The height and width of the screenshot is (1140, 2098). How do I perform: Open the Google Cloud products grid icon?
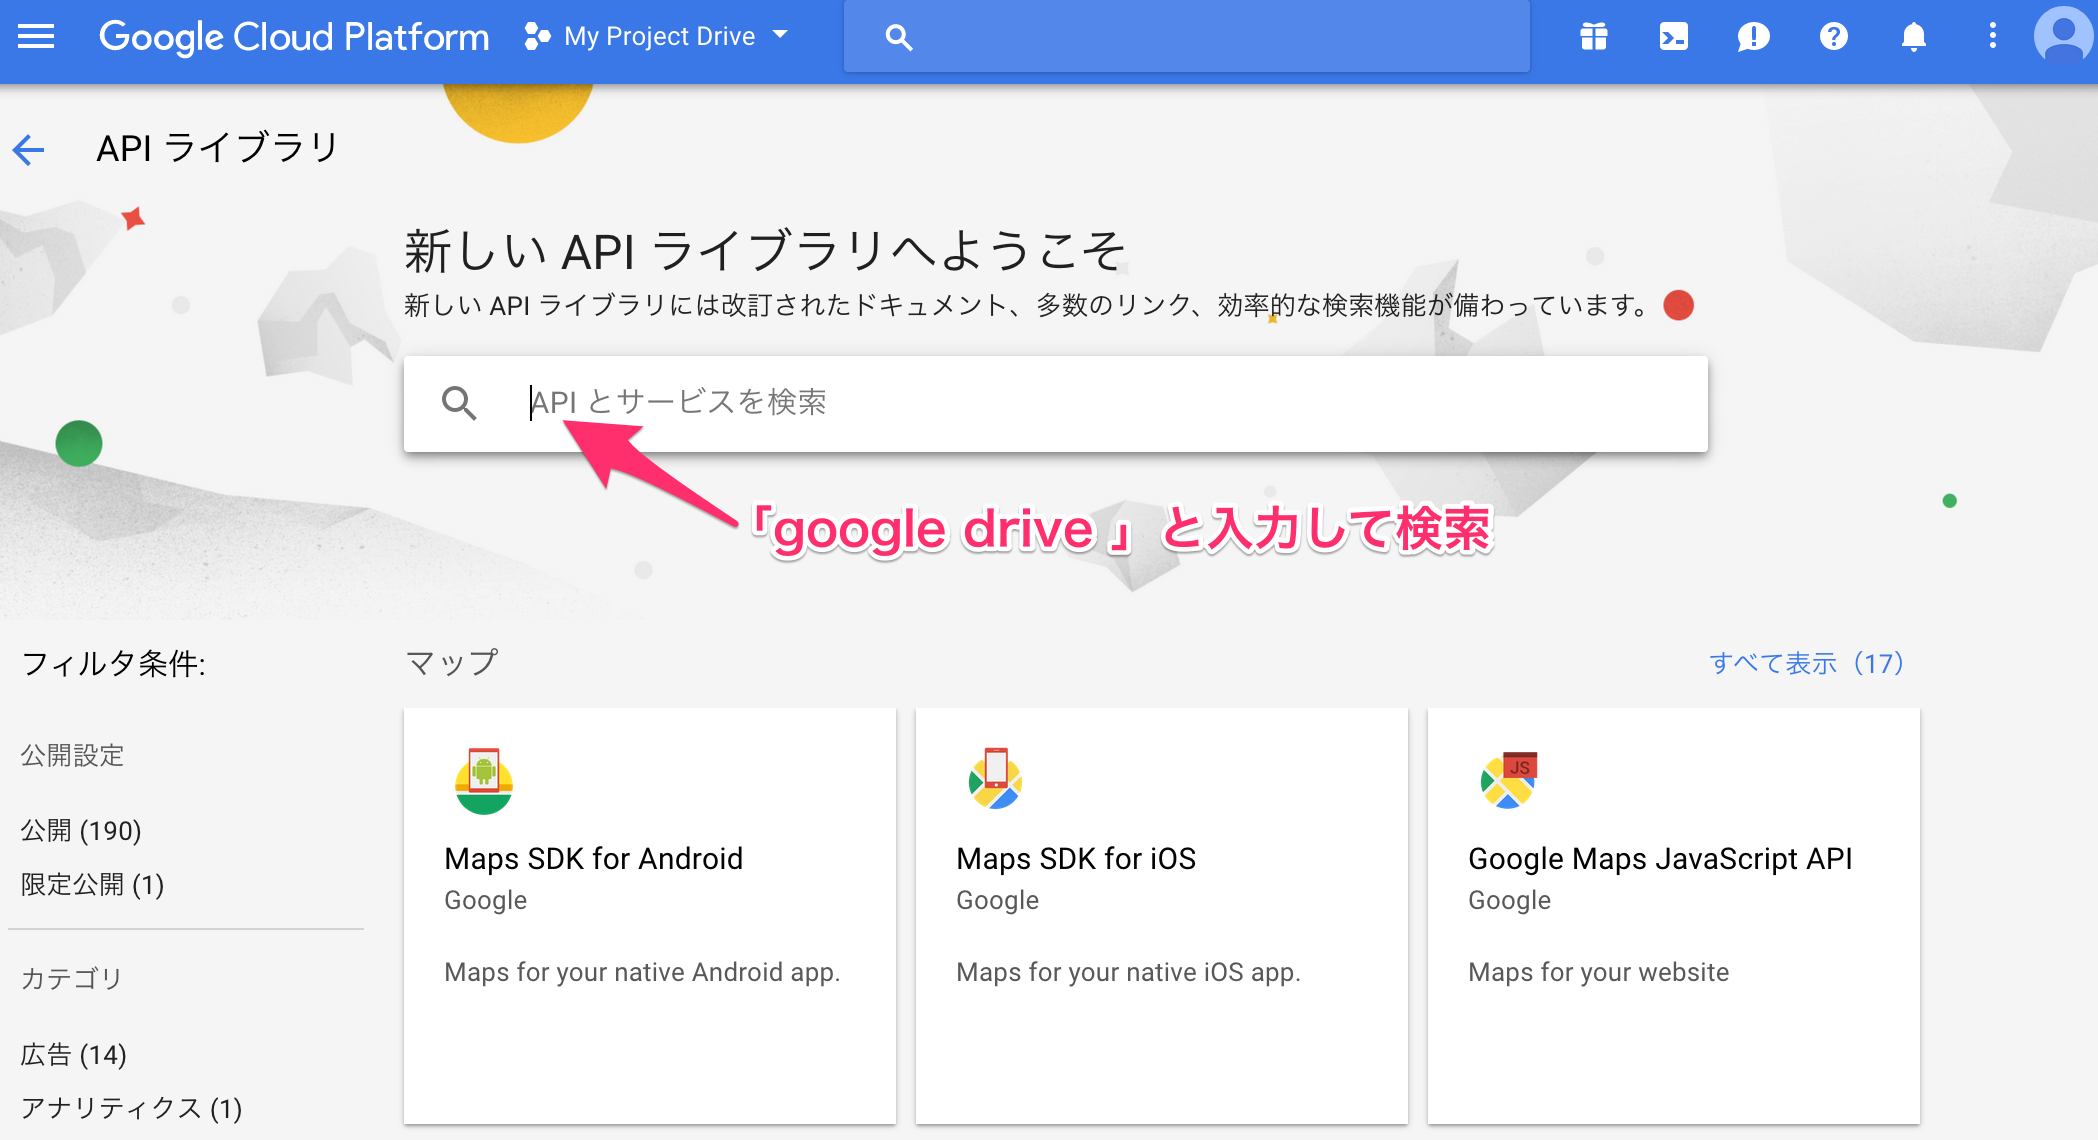pos(1592,37)
